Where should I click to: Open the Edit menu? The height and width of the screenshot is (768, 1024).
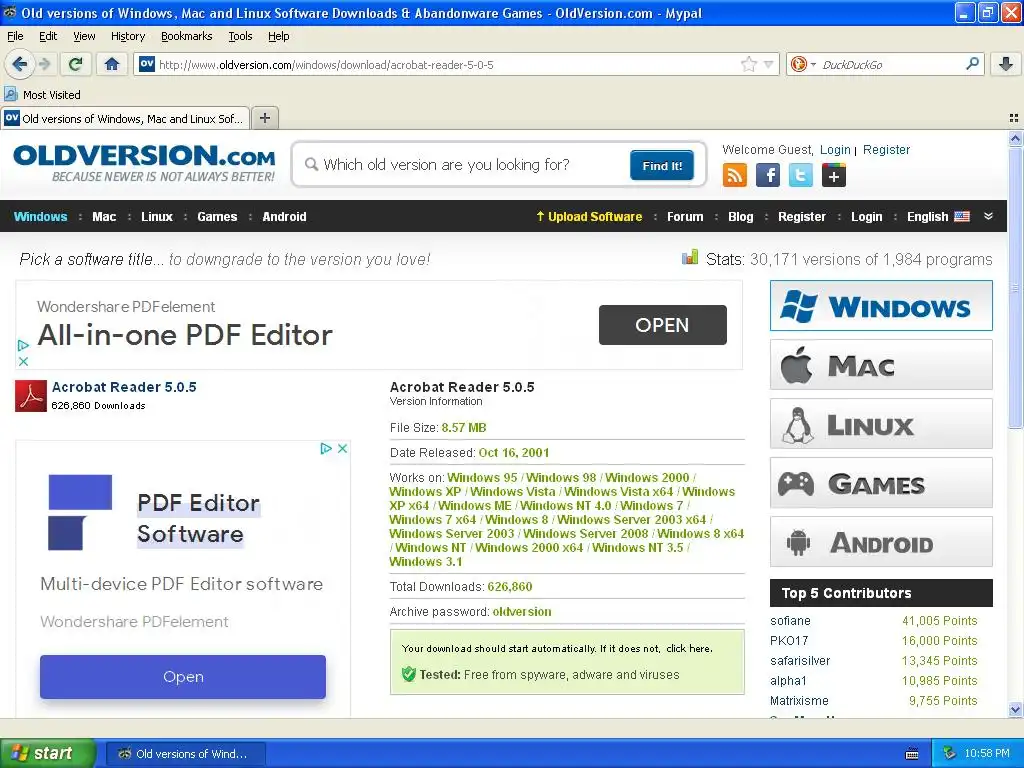[x=48, y=36]
